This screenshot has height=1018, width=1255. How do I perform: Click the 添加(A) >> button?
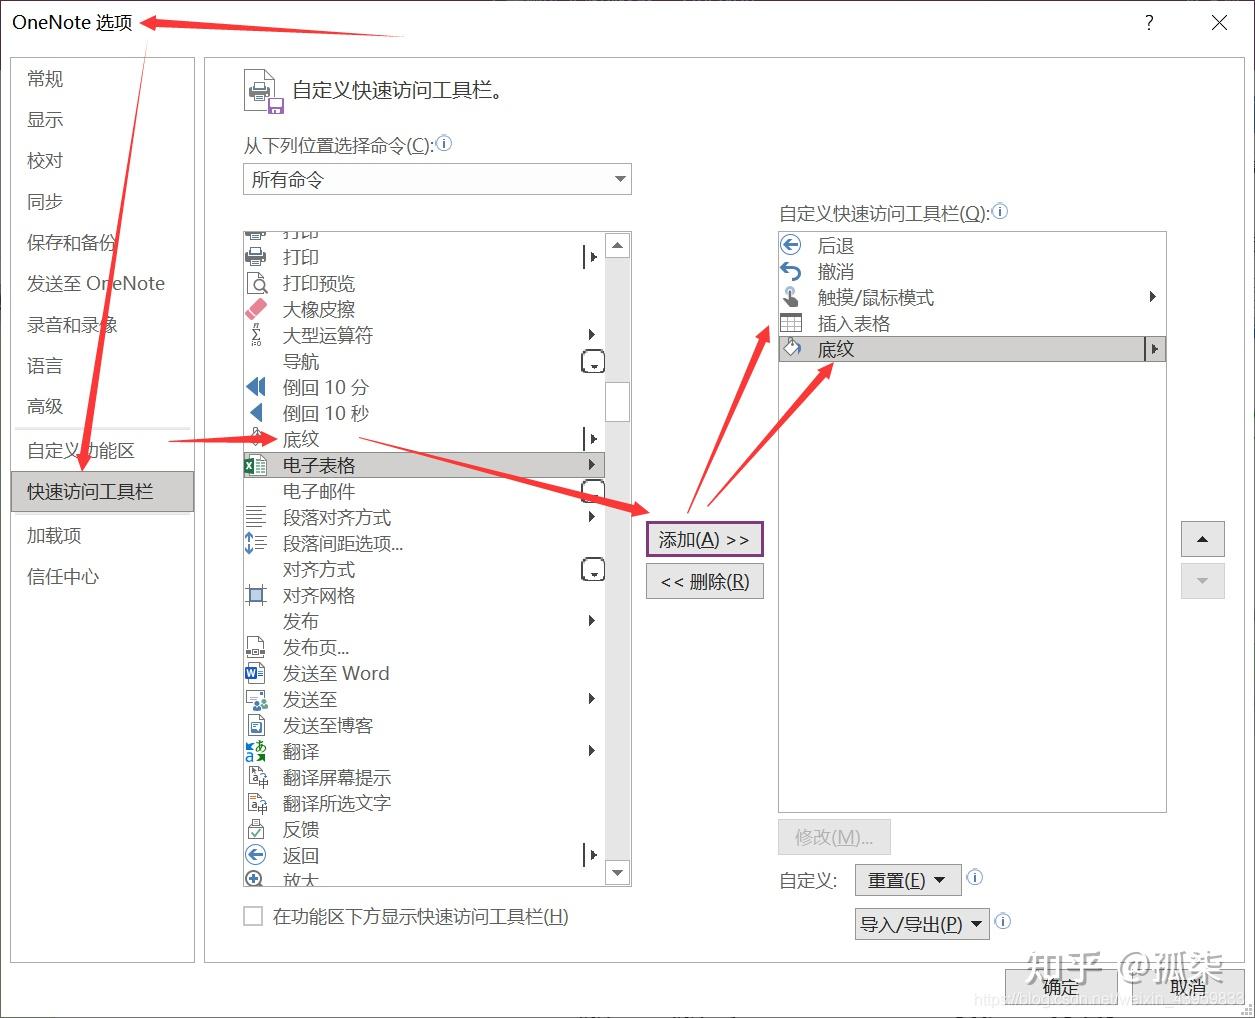704,539
